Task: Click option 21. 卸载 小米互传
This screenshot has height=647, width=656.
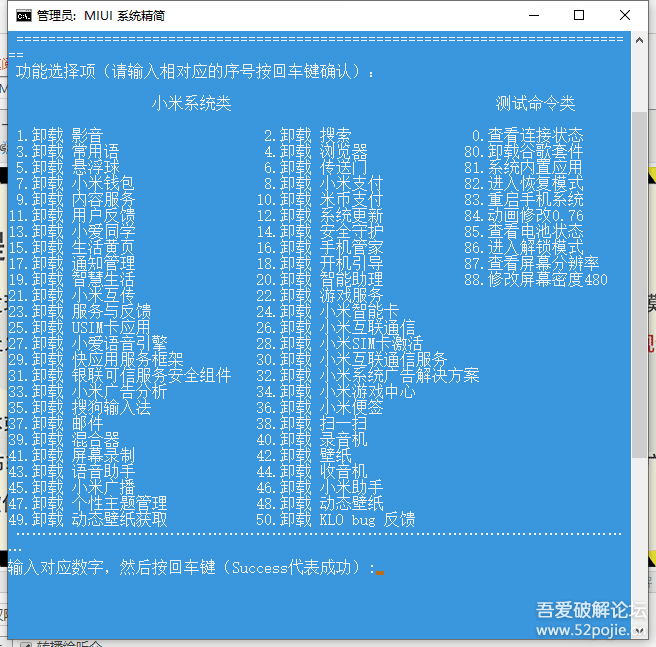Action: 72,295
